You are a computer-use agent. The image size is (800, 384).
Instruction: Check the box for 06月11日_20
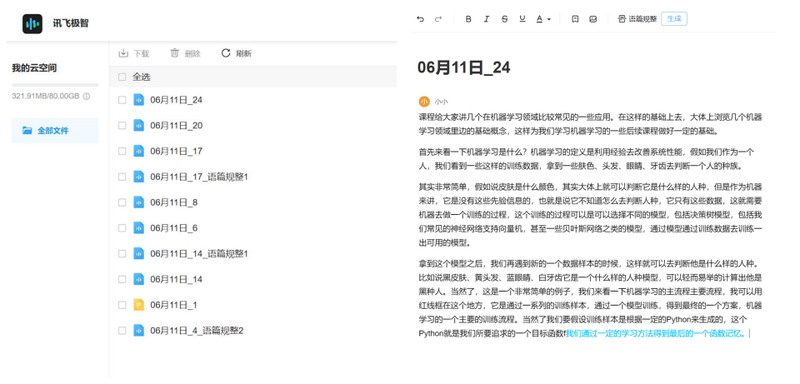coord(122,125)
